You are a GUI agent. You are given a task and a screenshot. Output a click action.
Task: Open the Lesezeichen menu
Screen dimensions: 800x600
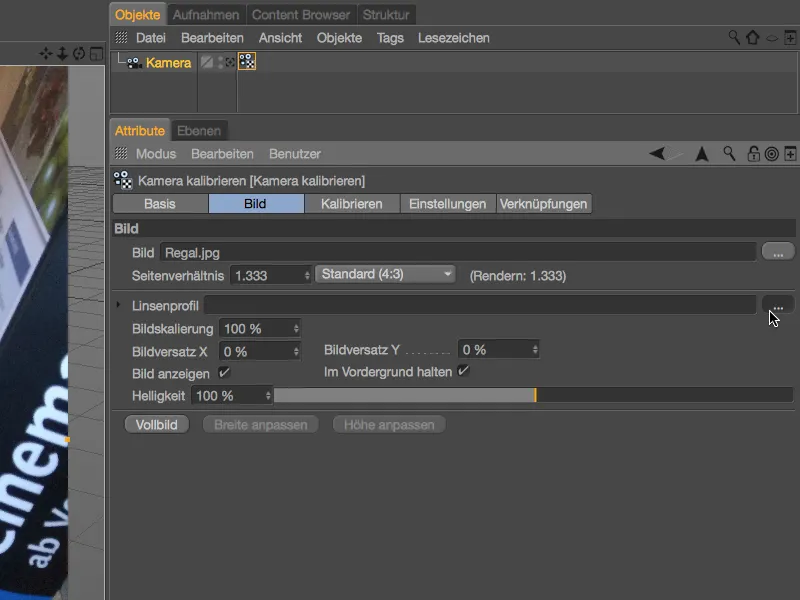pyautogui.click(x=454, y=38)
